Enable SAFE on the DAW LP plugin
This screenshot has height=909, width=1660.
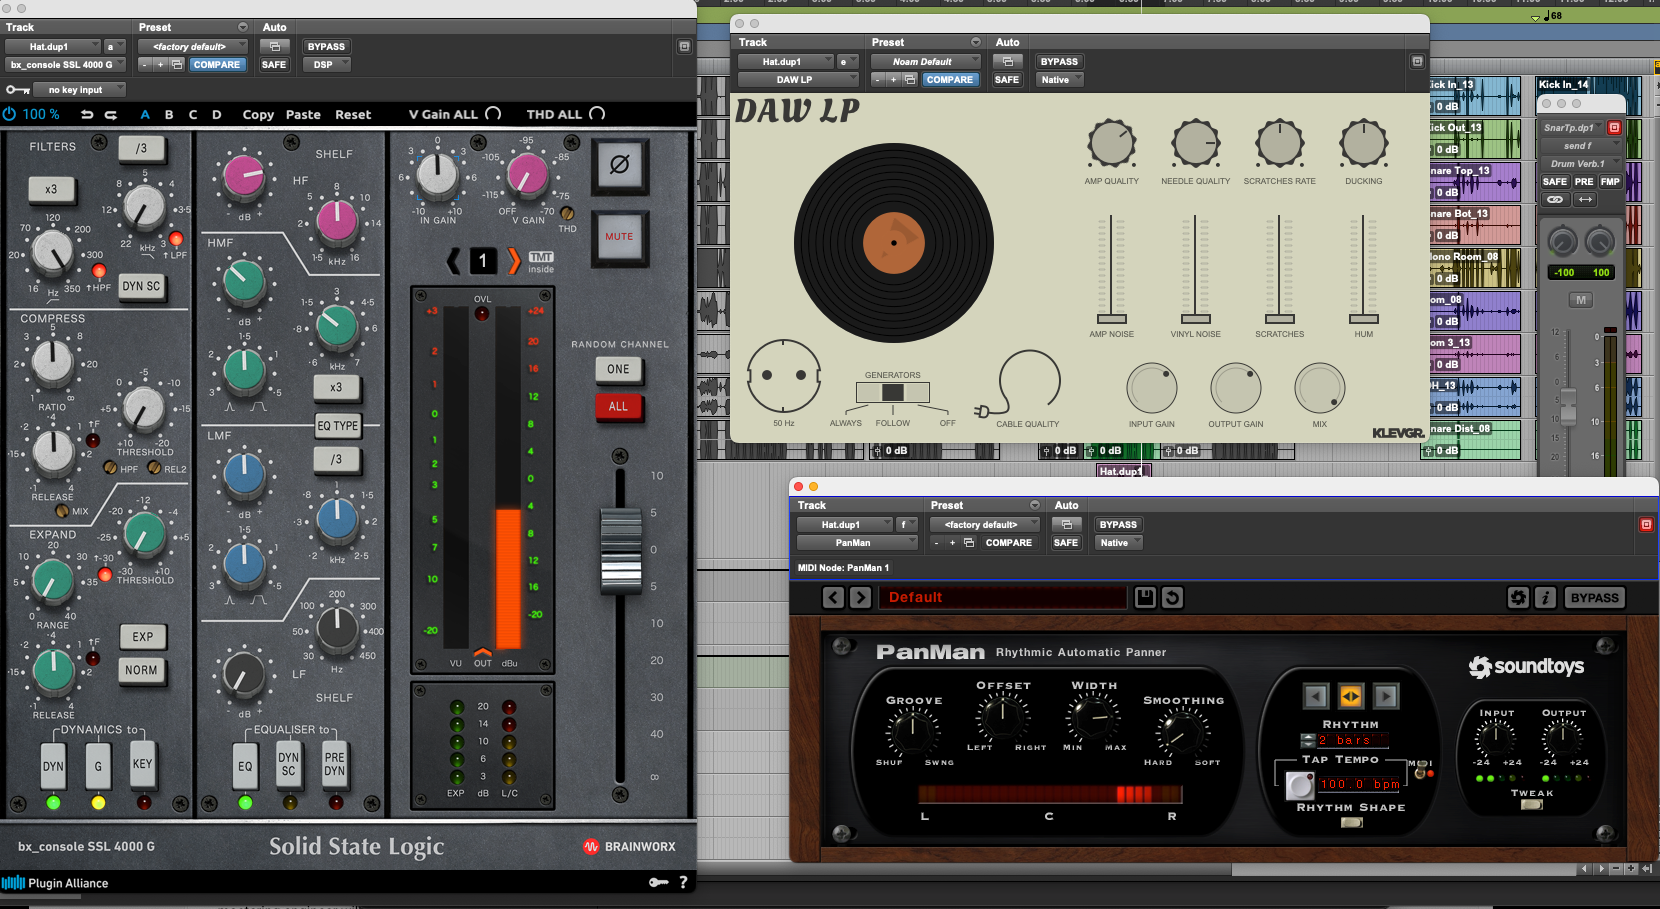[1007, 79]
